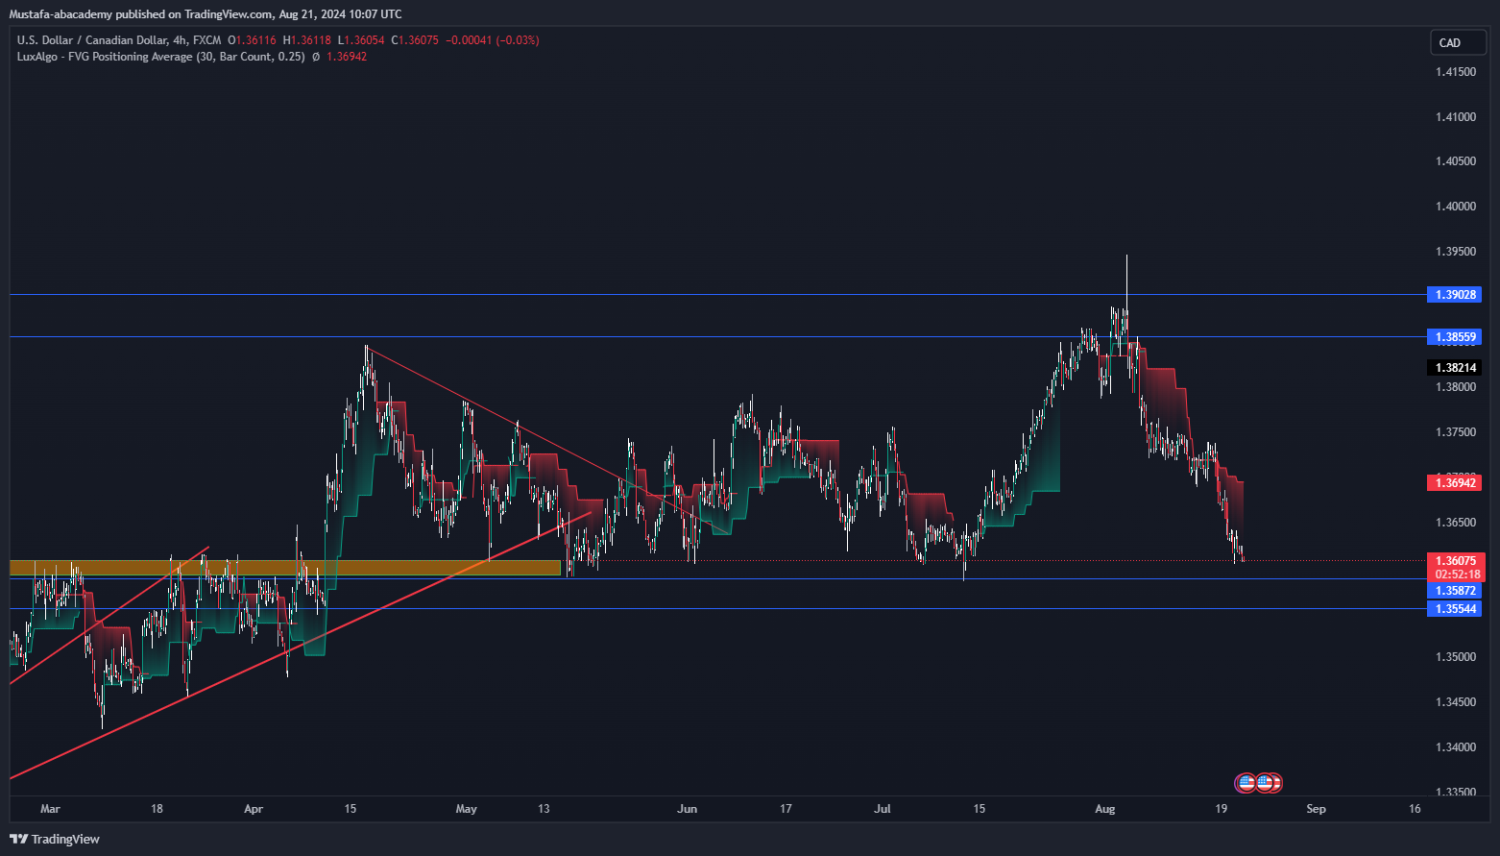Select the orange rectangle support zone
This screenshot has height=856, width=1500.
pyautogui.click(x=285, y=568)
